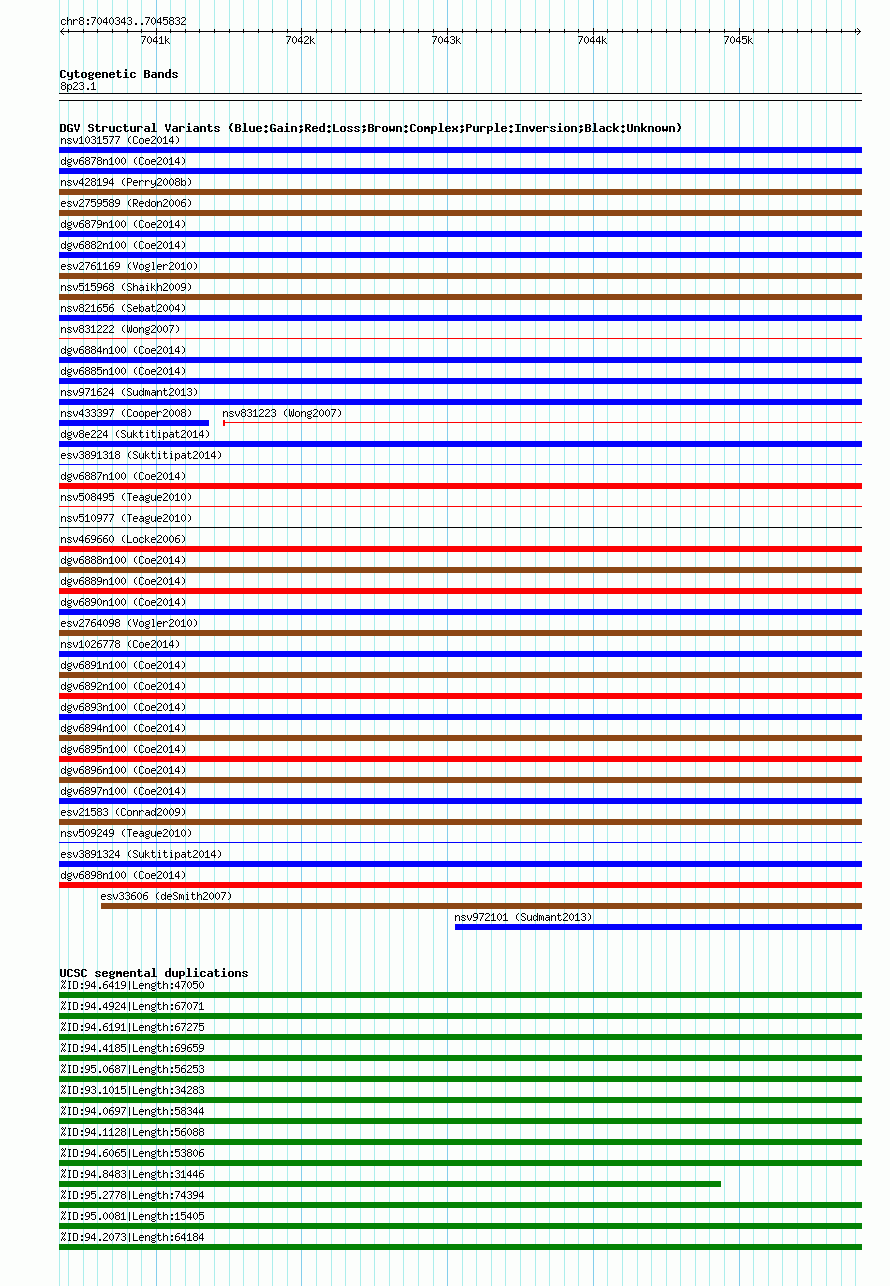Screen dimensions: 890x1286
Task: Click esv3891324 (Suktitipat2014) label
Action: tap(141, 854)
